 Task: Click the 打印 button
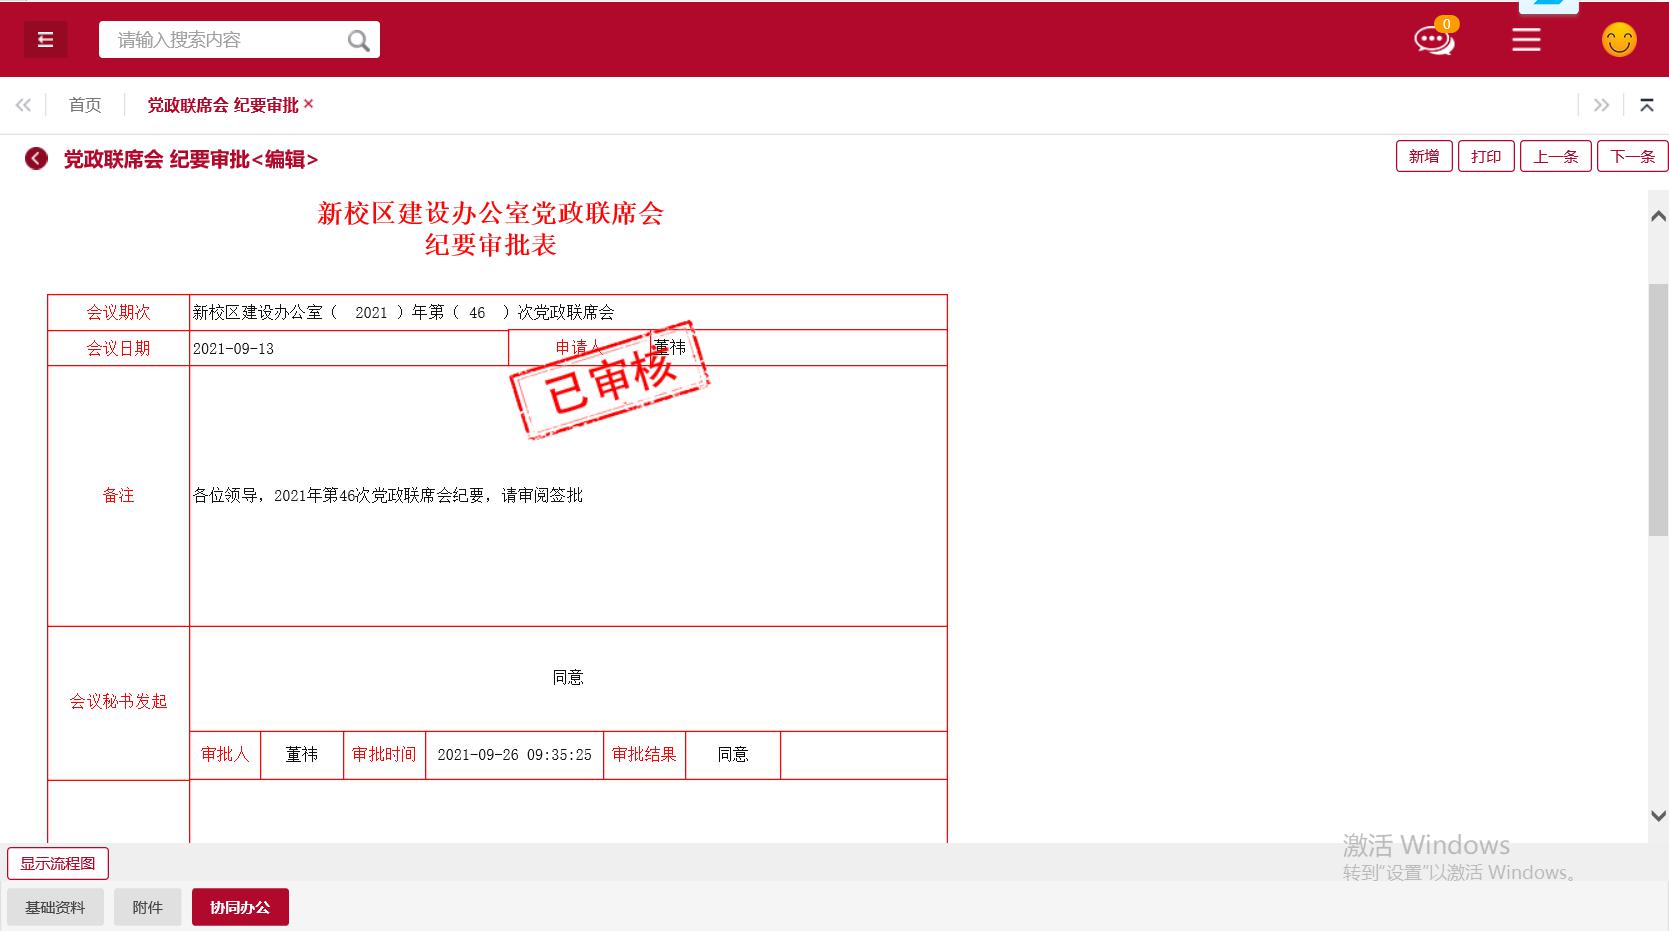(x=1485, y=157)
